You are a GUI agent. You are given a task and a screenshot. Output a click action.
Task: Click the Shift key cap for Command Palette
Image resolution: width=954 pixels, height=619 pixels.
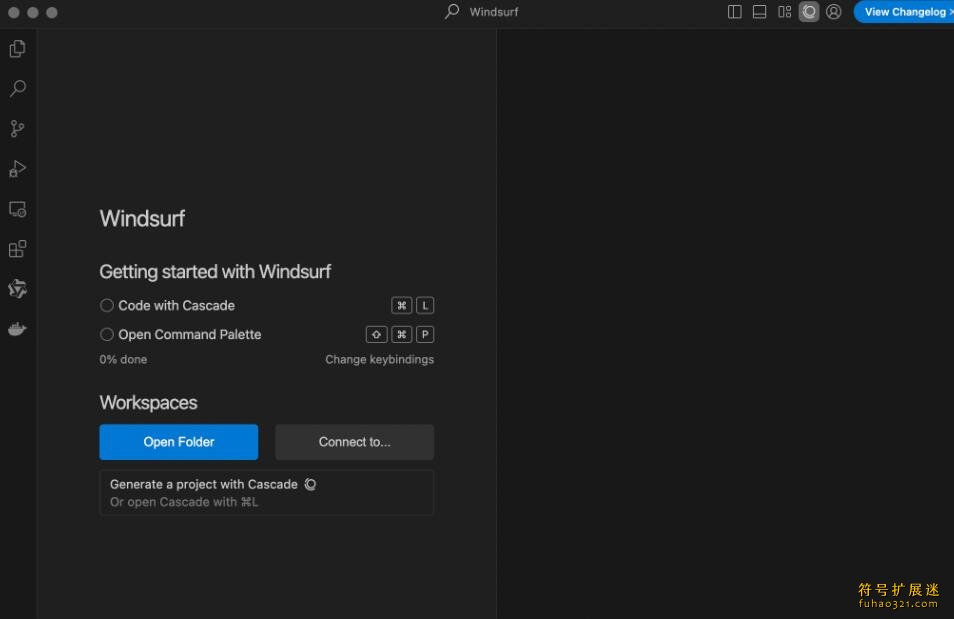tap(377, 334)
